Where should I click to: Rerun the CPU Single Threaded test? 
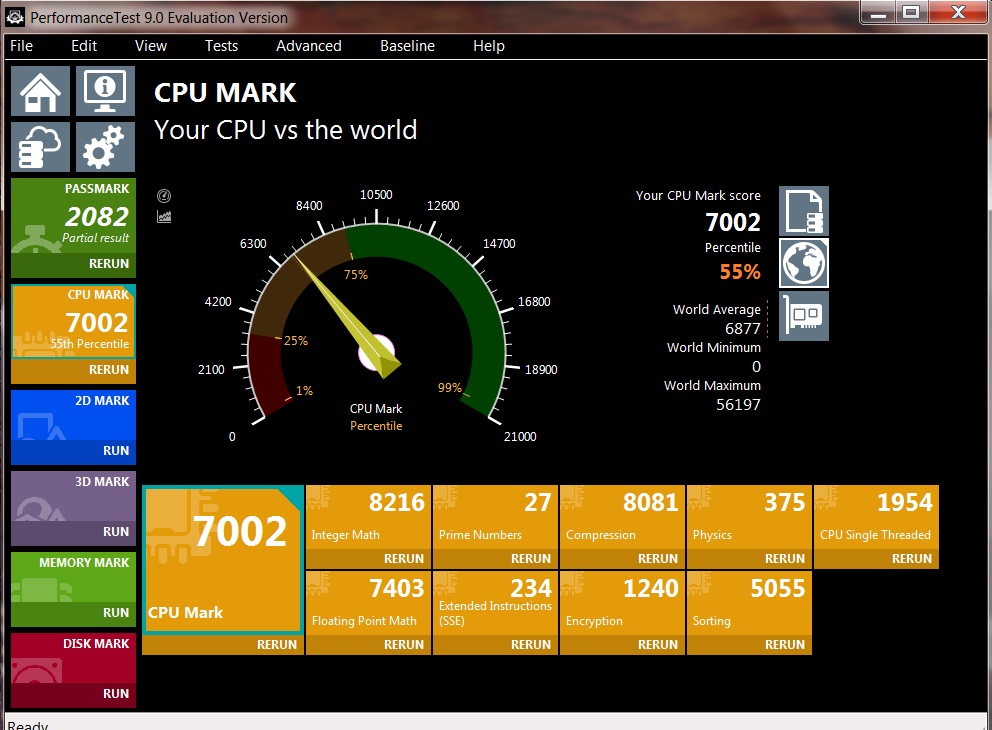[x=876, y=559]
